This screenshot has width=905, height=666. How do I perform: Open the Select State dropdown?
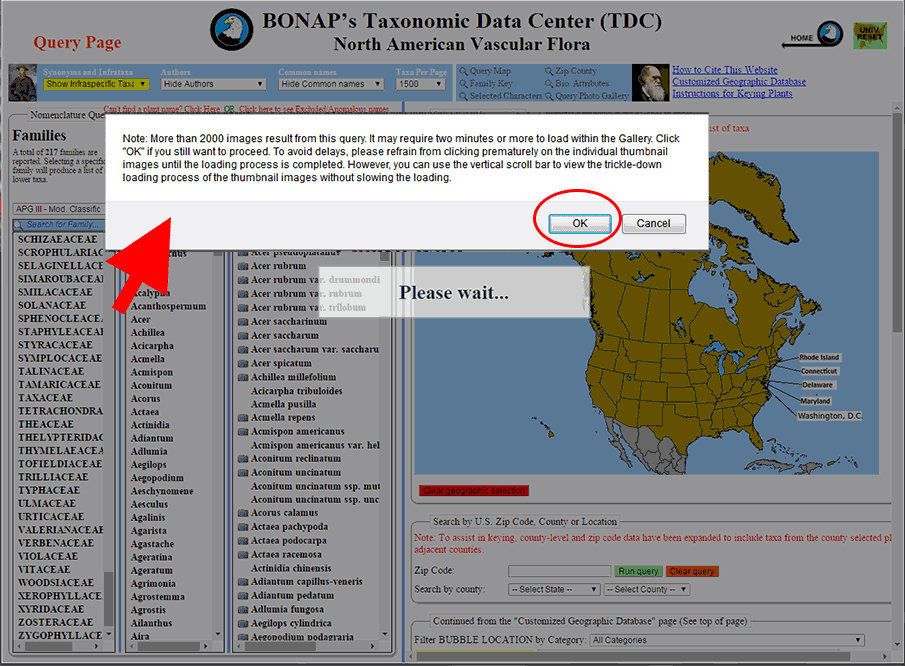pos(554,589)
